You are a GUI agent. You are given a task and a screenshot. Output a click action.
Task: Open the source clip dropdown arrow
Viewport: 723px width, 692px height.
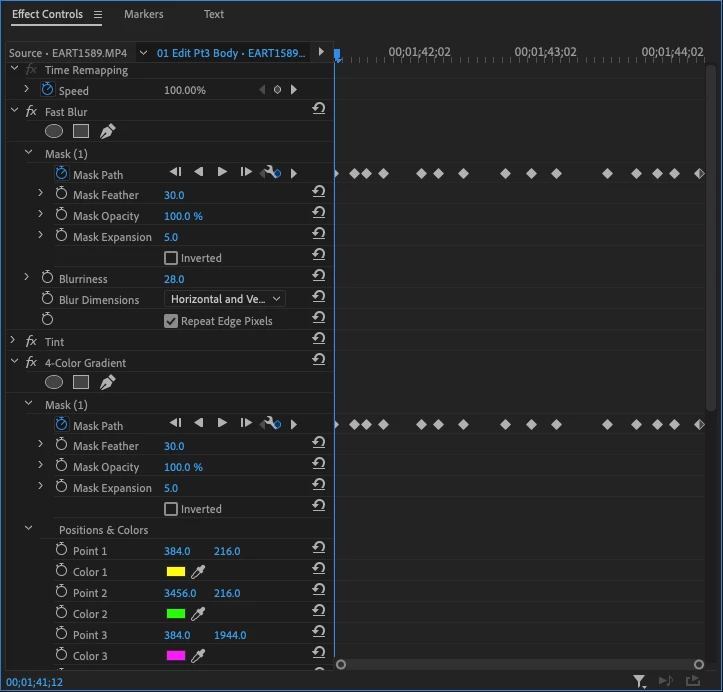tap(143, 53)
